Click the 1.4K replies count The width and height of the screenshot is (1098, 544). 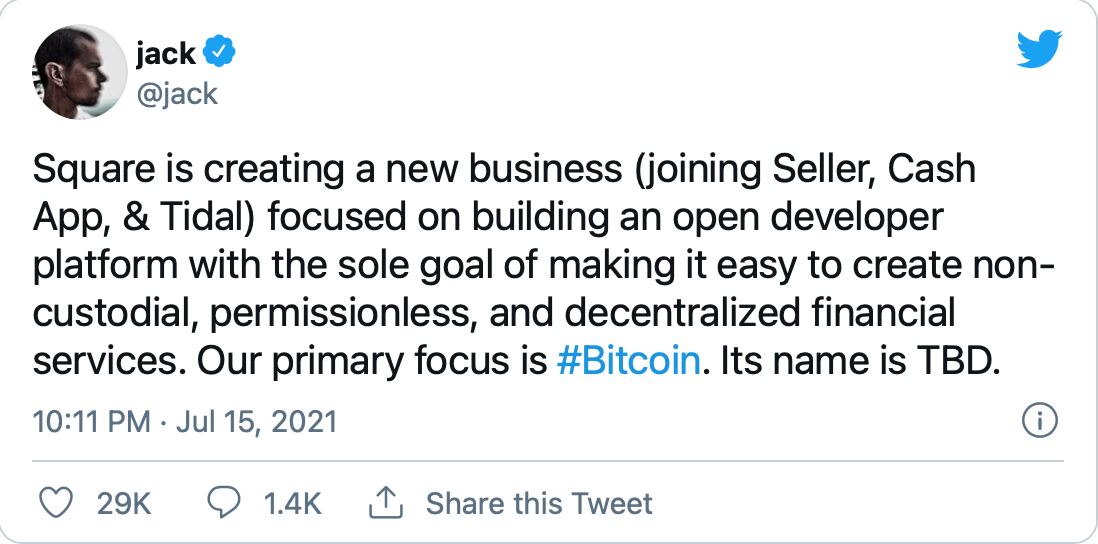point(292,503)
